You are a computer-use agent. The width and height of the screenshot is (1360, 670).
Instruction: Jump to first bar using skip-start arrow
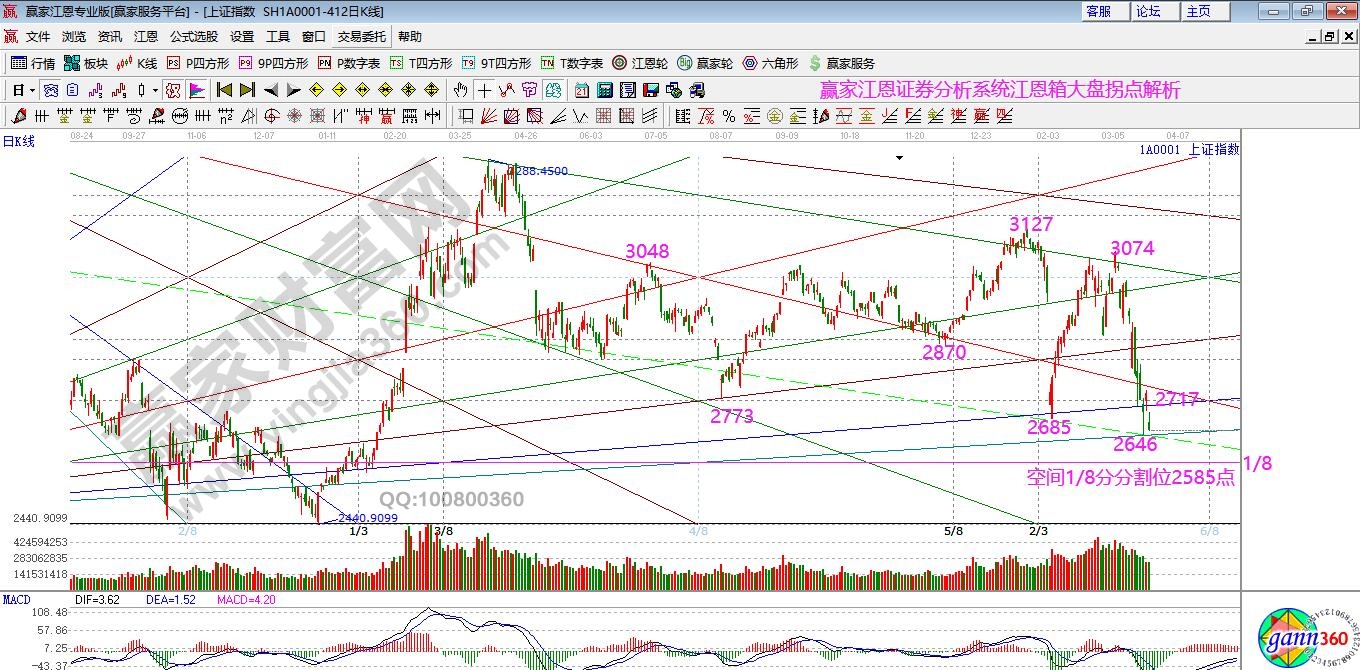224,90
